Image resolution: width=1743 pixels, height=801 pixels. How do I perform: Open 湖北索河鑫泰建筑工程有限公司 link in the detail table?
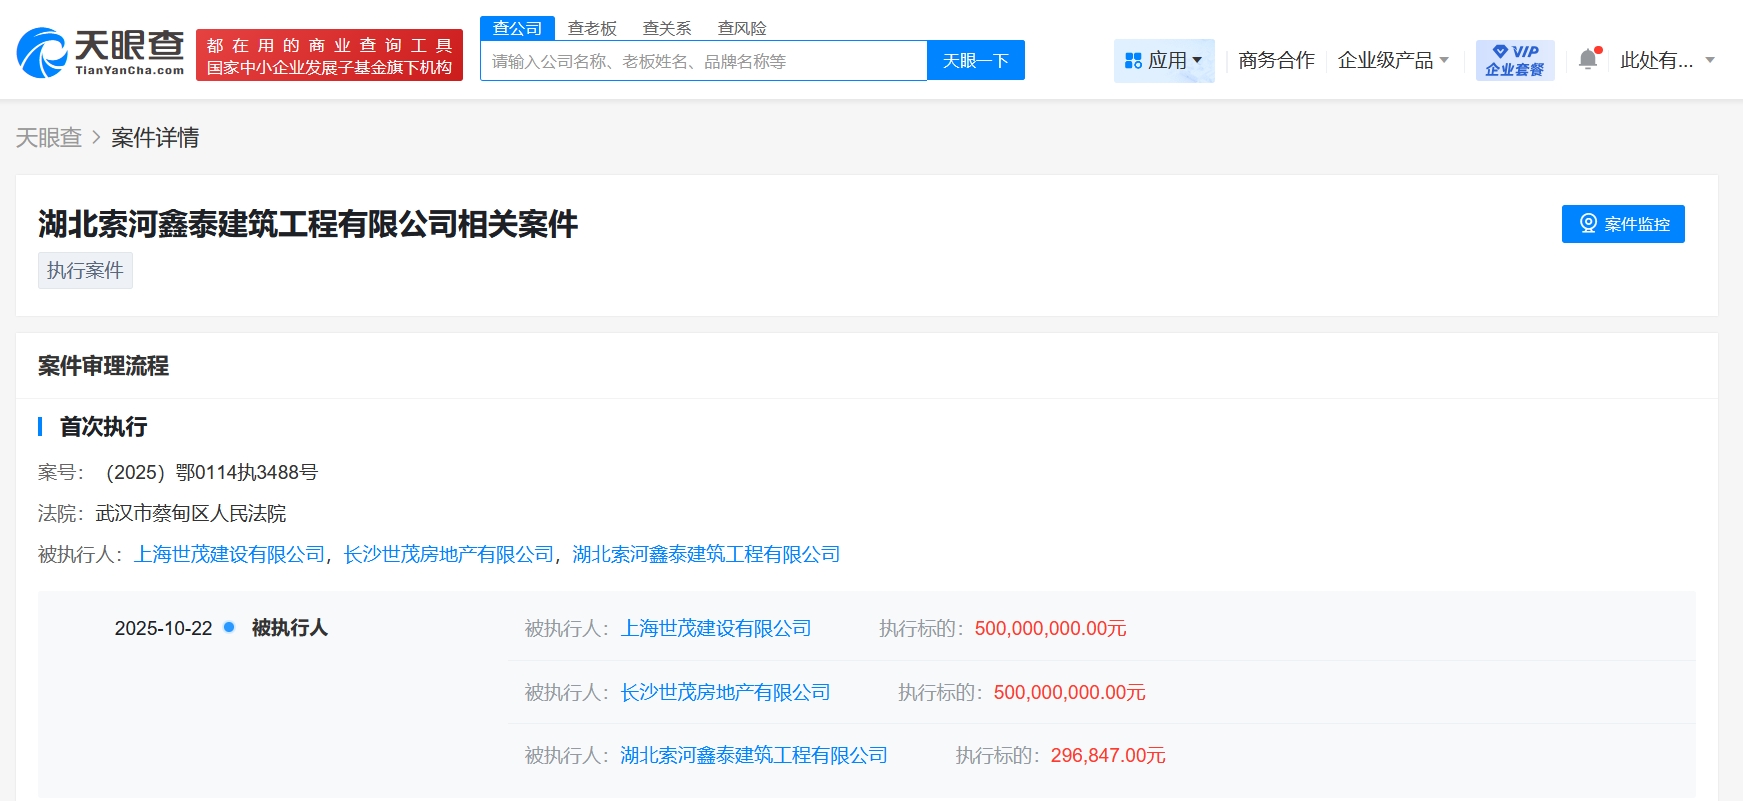[754, 755]
